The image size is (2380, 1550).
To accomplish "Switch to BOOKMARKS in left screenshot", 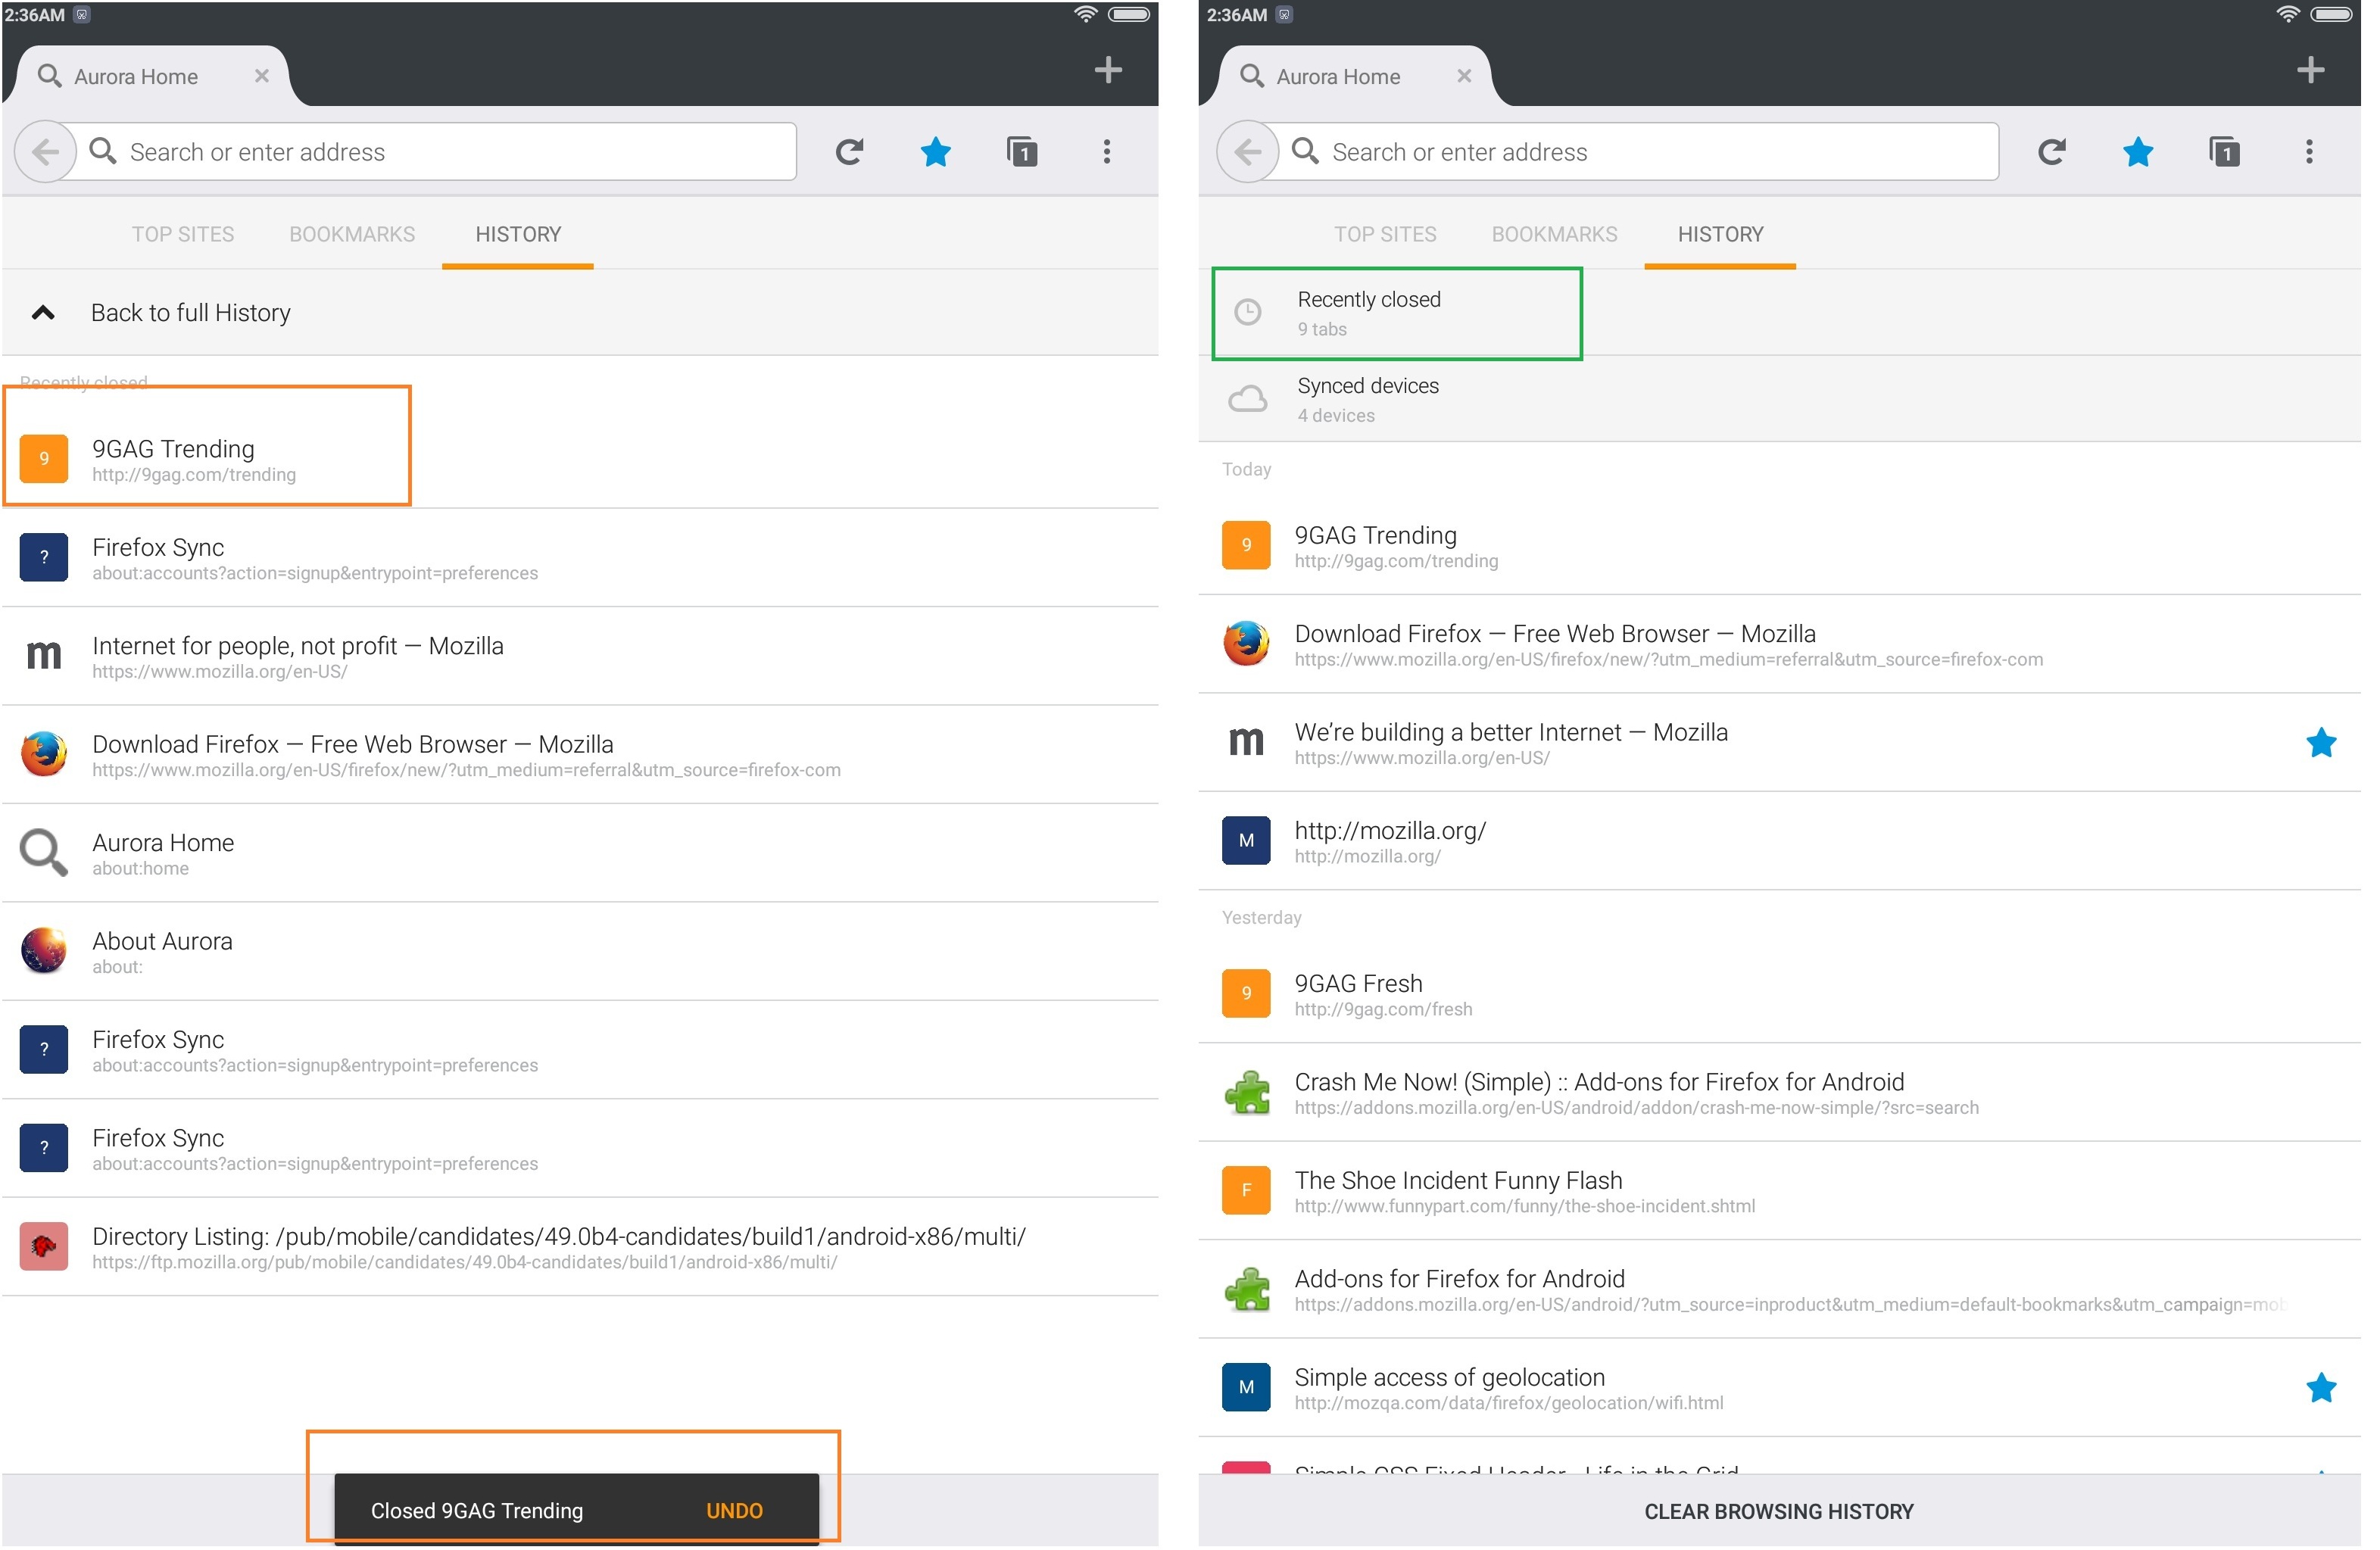I will [x=352, y=234].
